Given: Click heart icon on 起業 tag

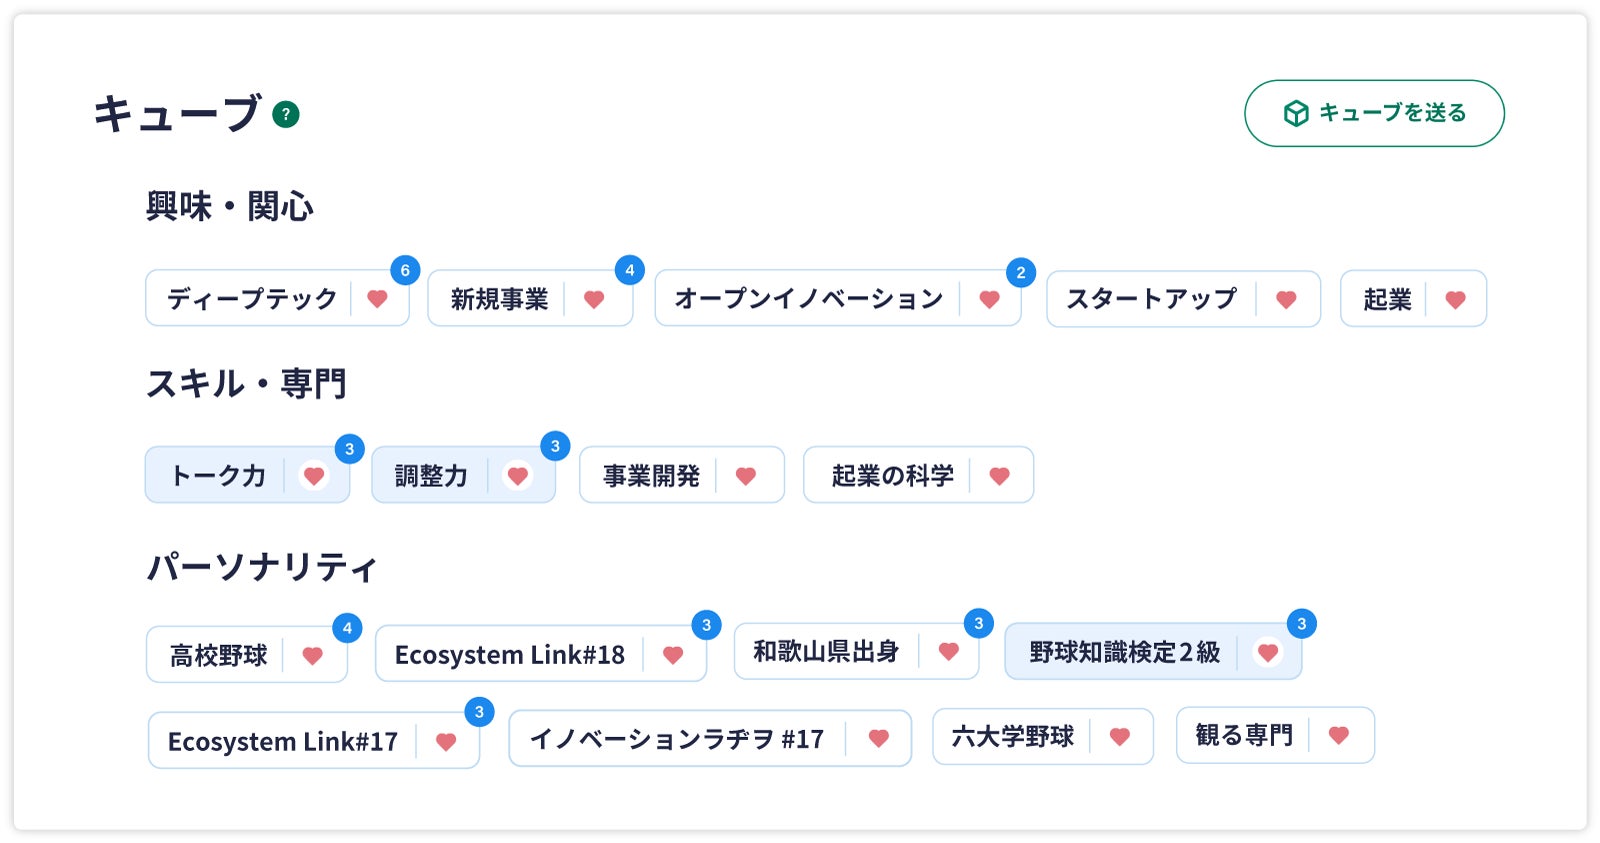Looking at the screenshot, I should coord(1456,299).
